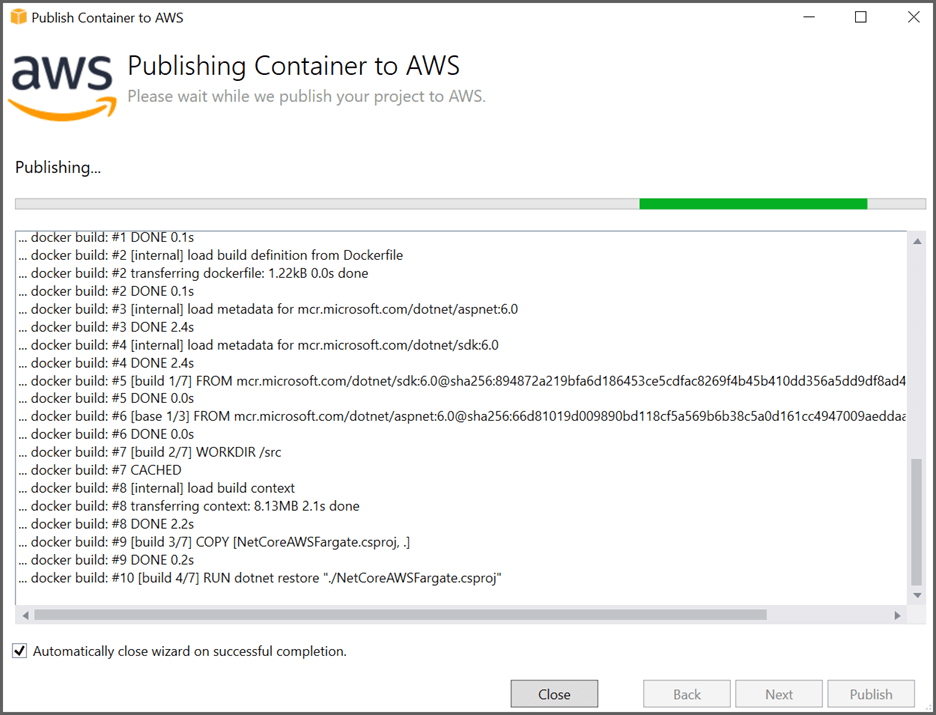Click the Next button

pos(778,693)
